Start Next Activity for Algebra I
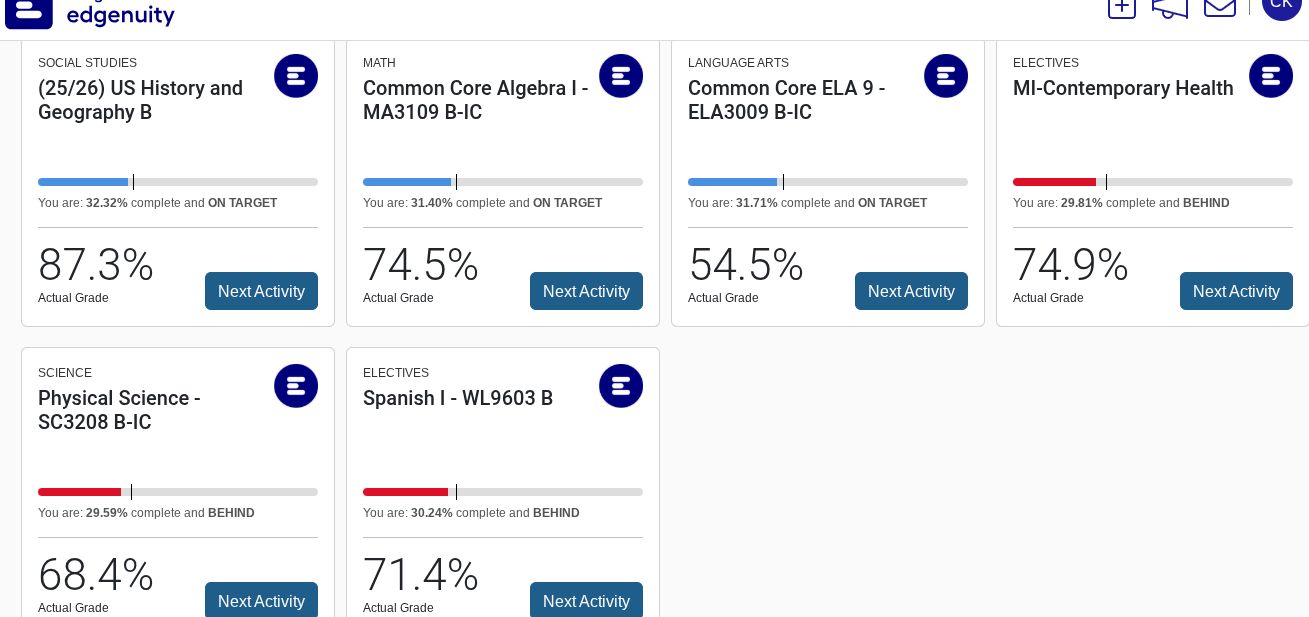The width and height of the screenshot is (1309, 617). (x=586, y=291)
